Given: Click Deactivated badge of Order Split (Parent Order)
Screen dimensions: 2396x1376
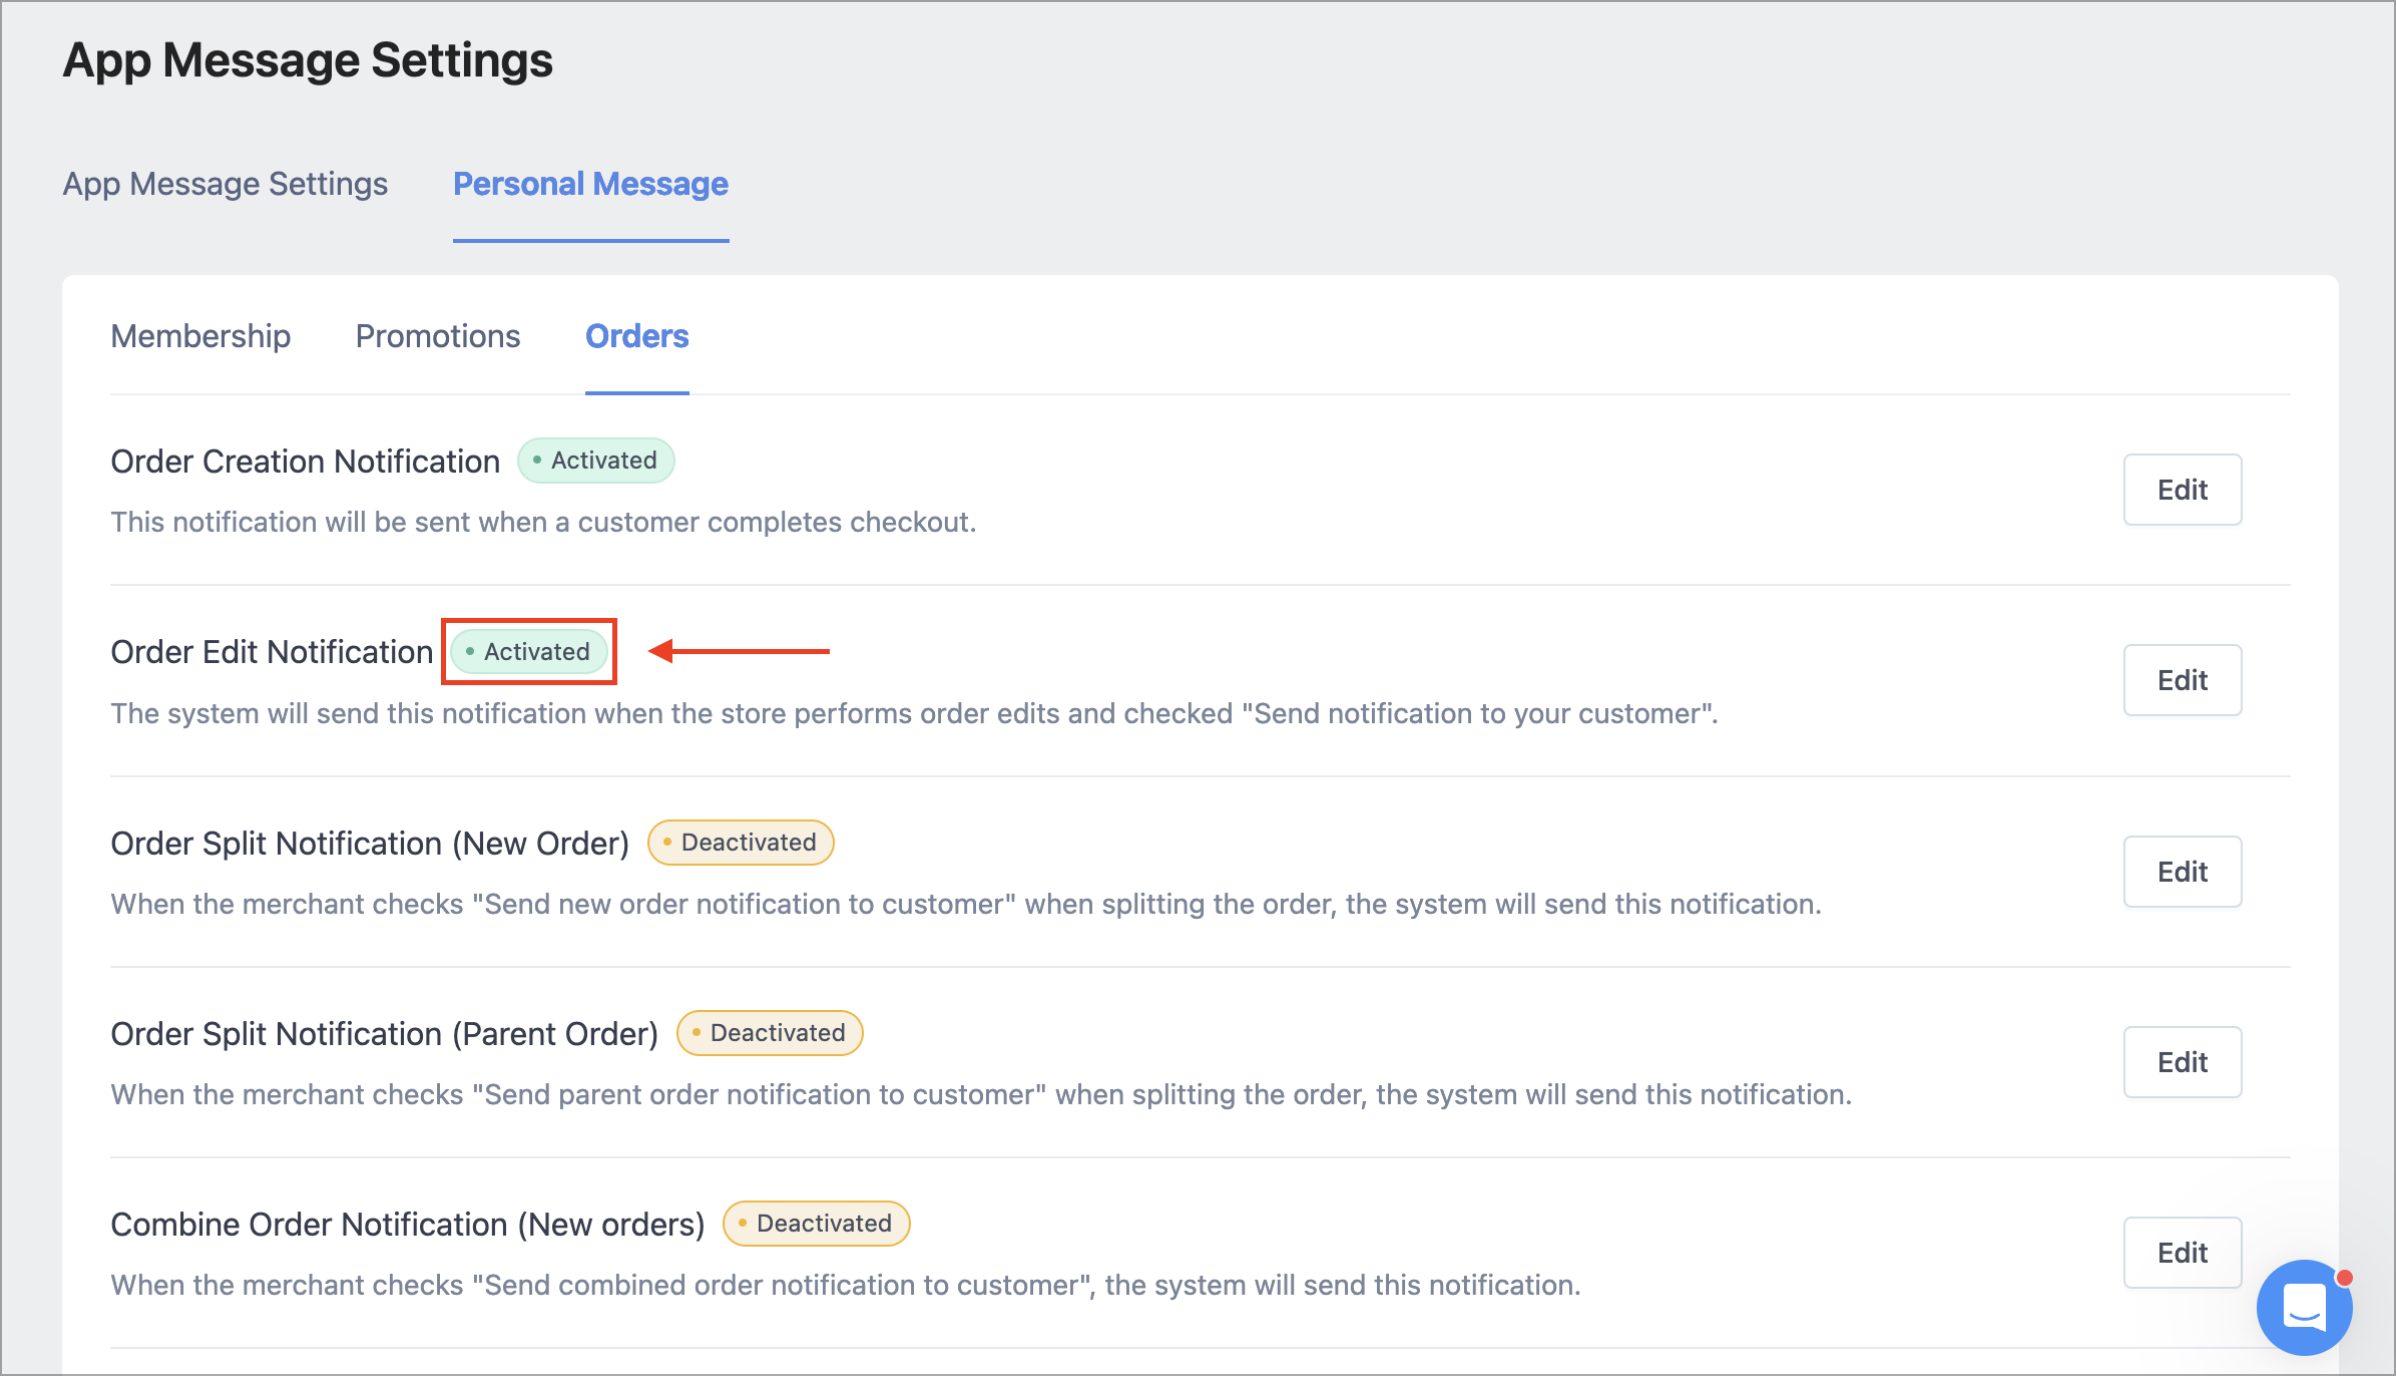Looking at the screenshot, I should (x=770, y=1033).
